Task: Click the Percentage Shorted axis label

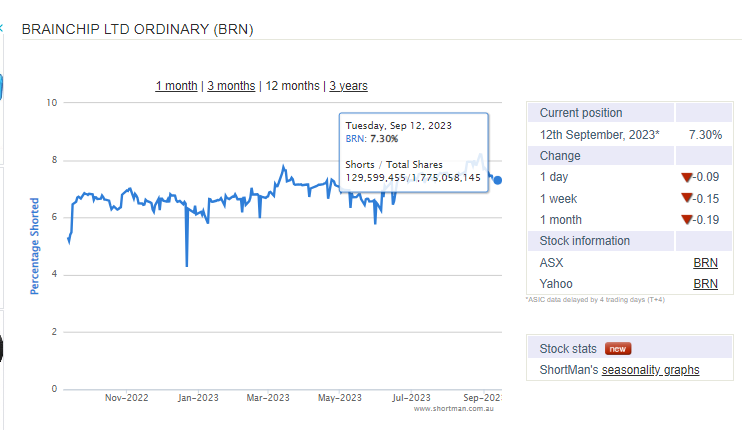Action: [x=34, y=246]
